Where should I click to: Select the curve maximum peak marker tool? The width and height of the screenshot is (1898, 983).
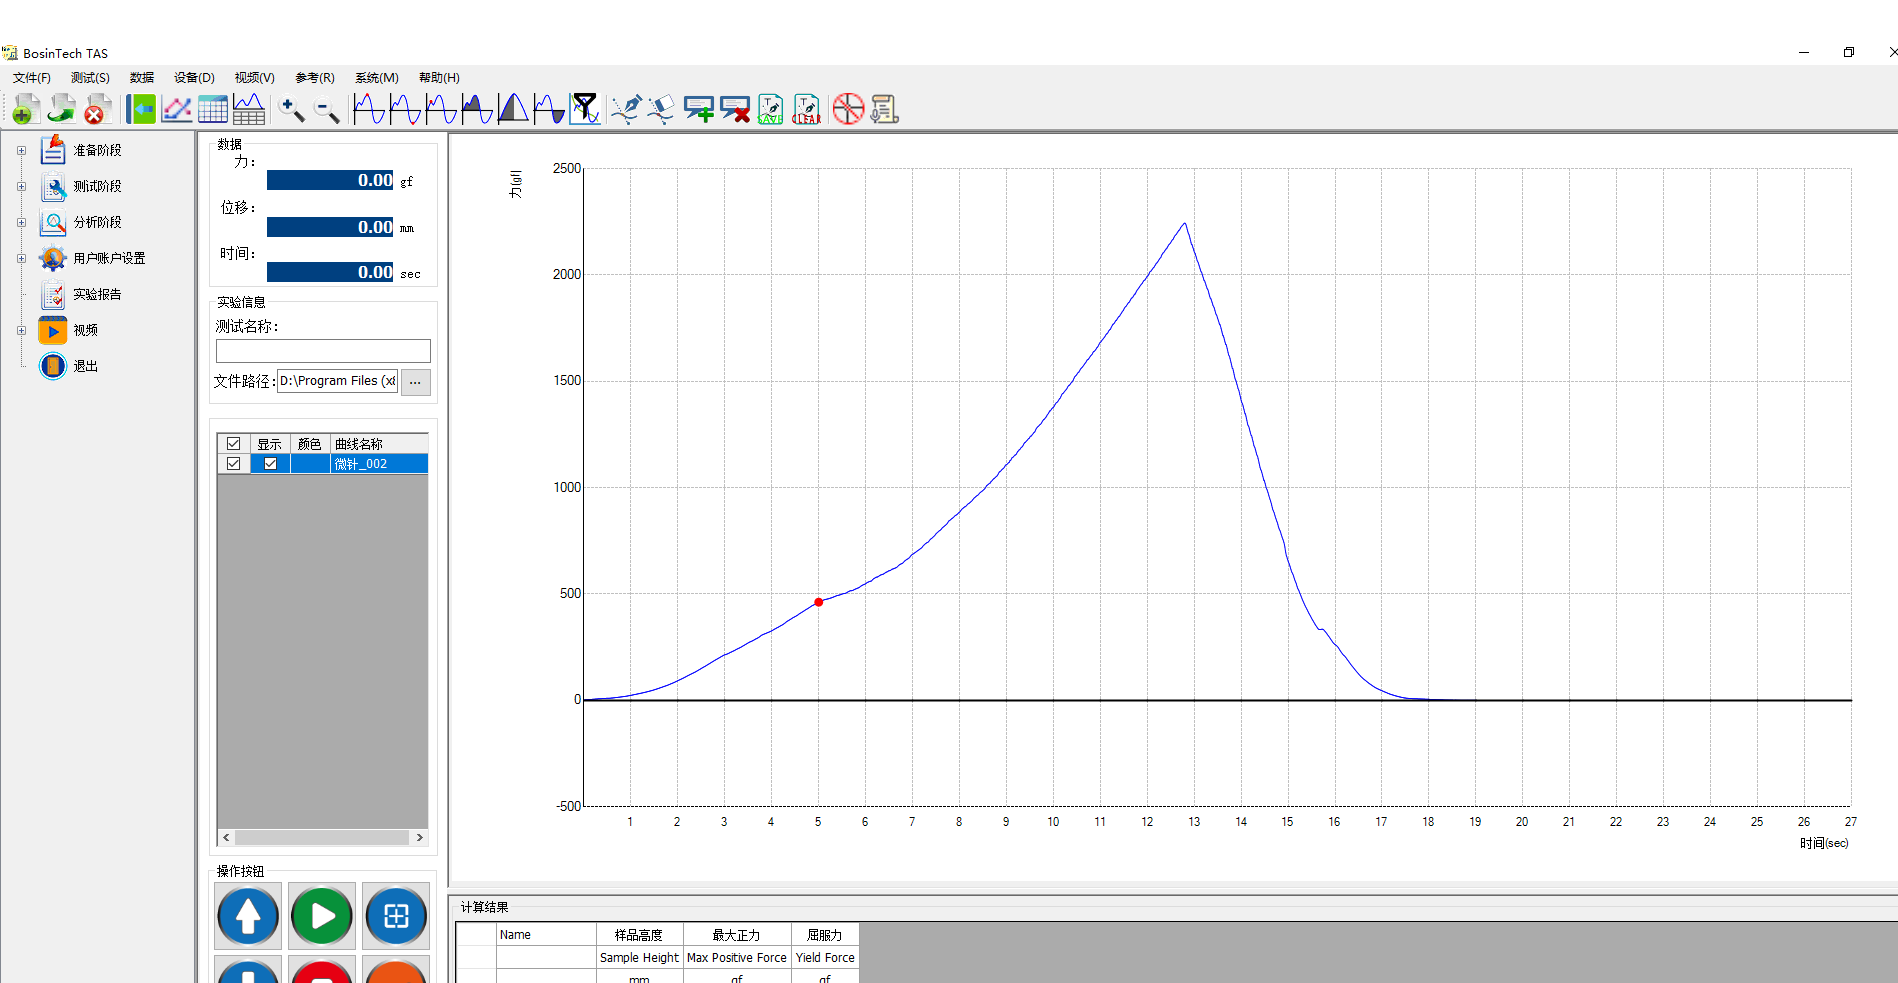pos(369,109)
